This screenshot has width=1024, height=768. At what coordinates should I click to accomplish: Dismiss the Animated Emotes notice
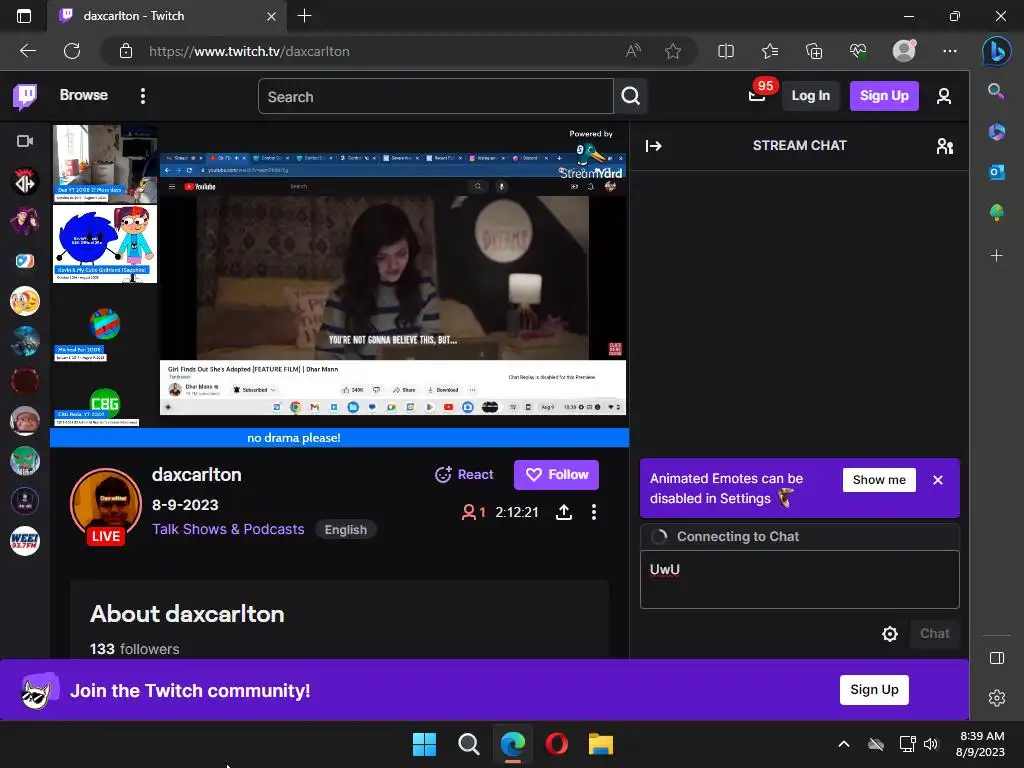938,480
